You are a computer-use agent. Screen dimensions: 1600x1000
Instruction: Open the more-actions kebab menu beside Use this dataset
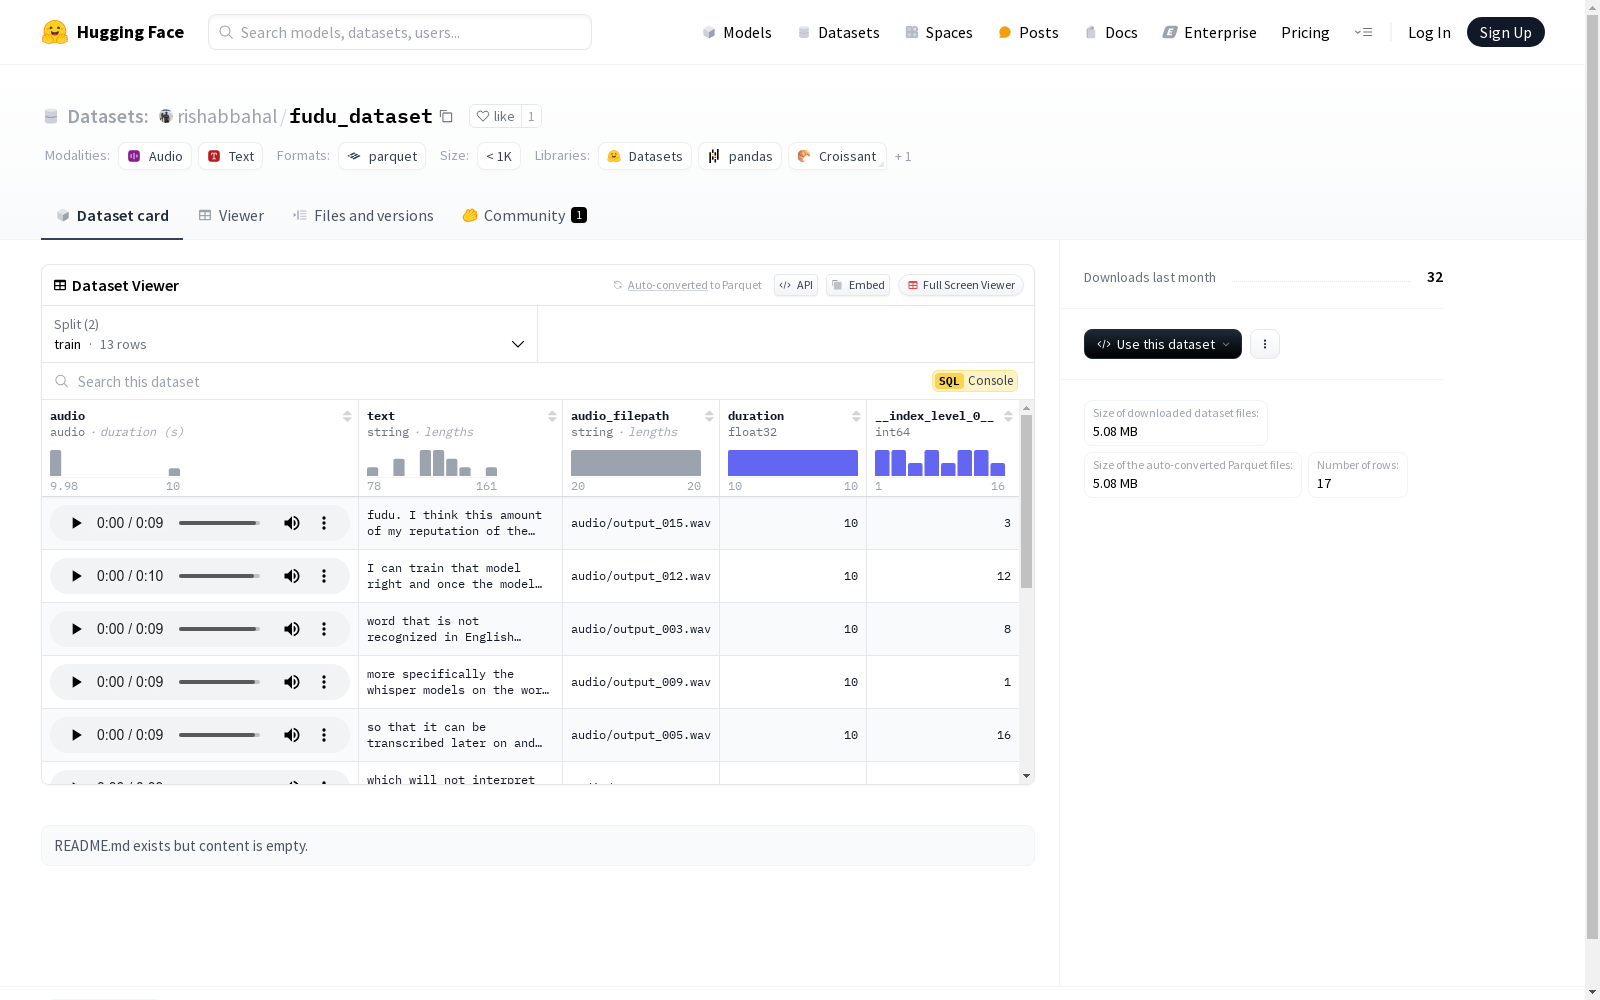tap(1265, 344)
